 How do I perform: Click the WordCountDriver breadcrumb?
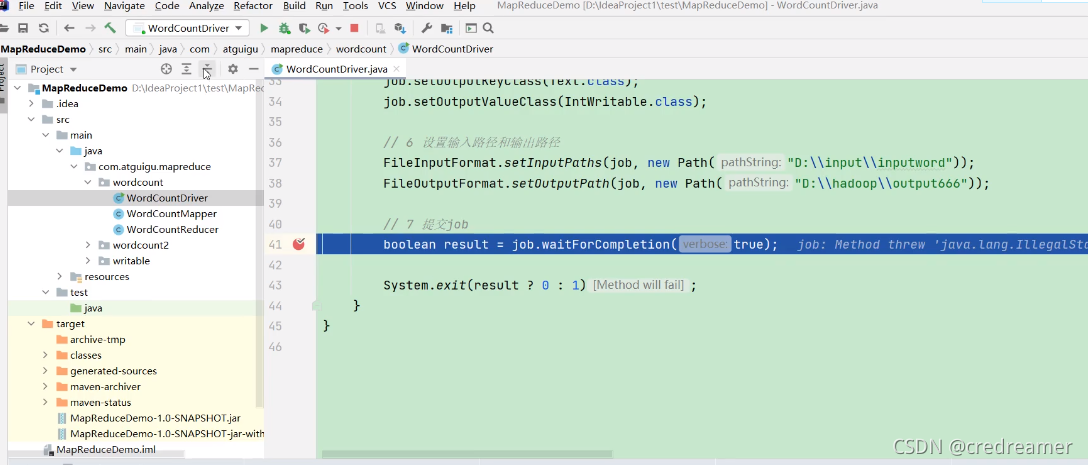click(446, 49)
